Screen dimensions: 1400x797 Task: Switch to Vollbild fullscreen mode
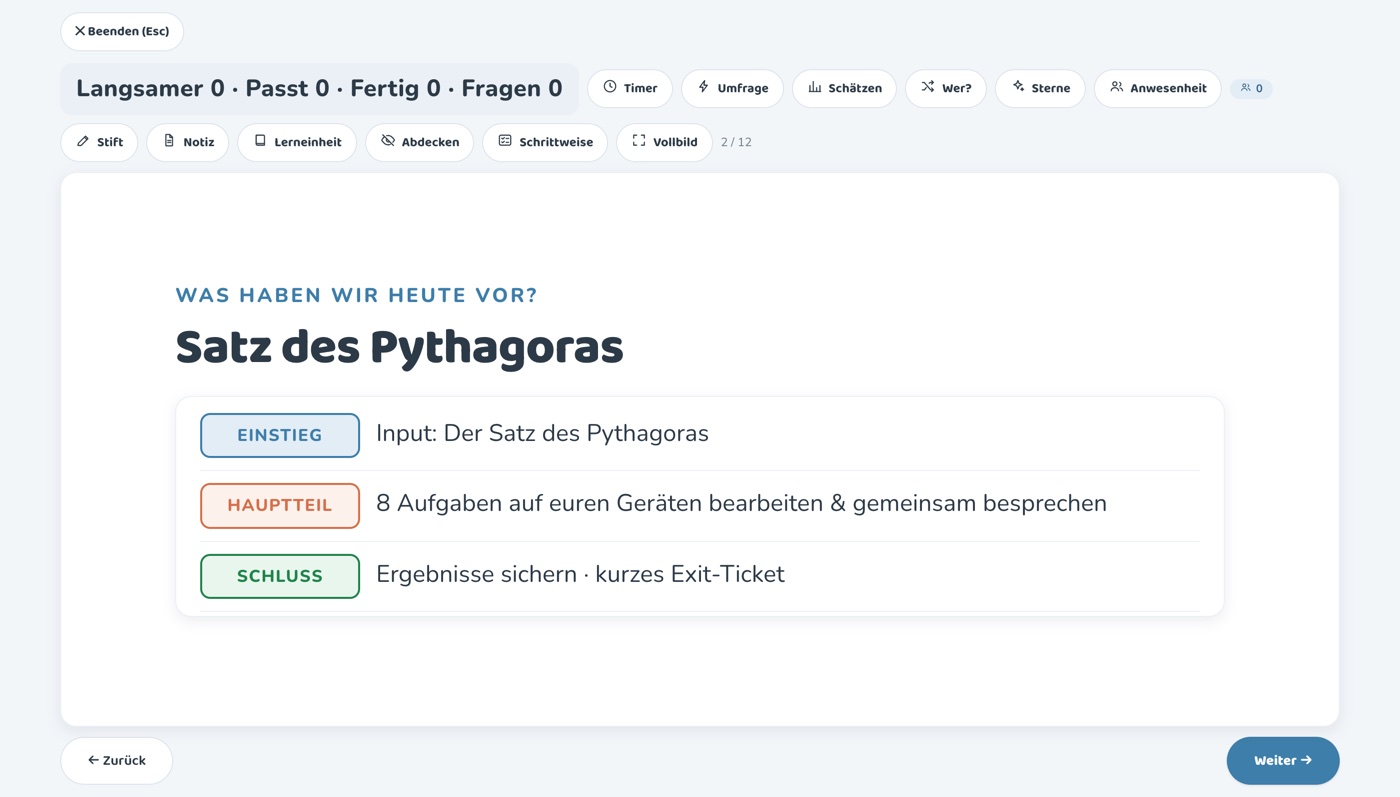click(x=665, y=142)
